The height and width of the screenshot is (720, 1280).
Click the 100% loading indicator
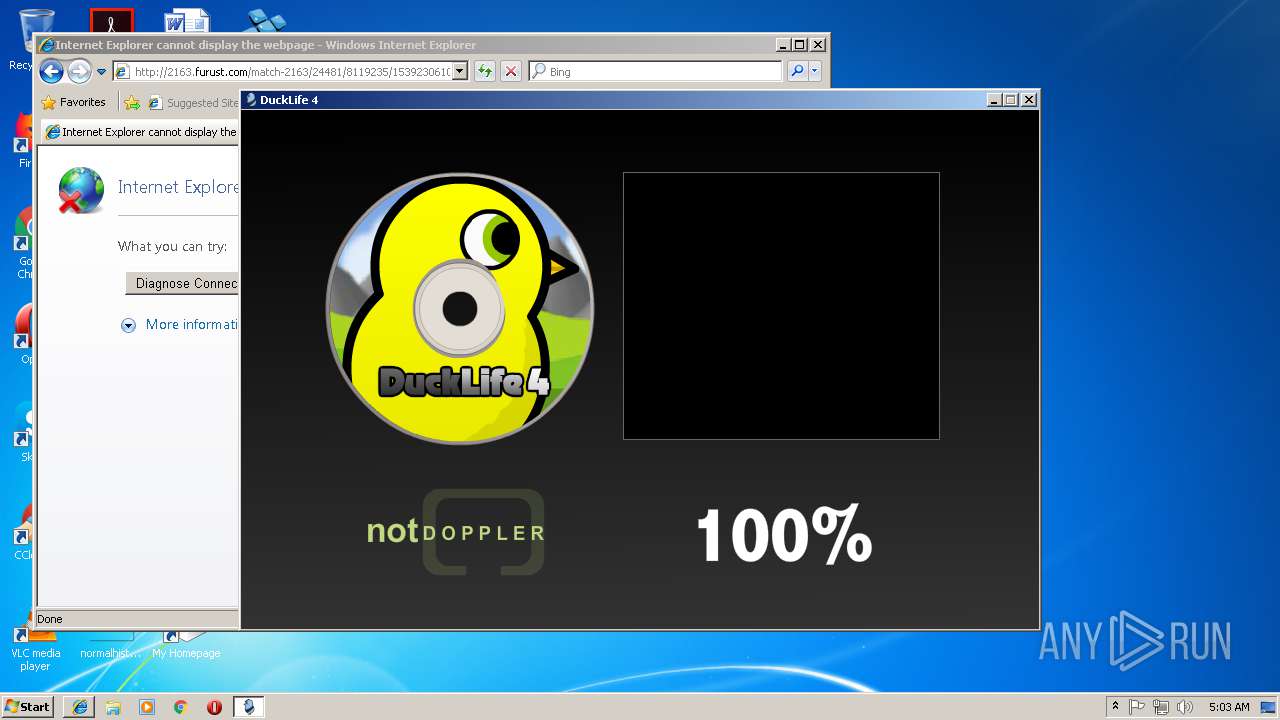[x=784, y=535]
